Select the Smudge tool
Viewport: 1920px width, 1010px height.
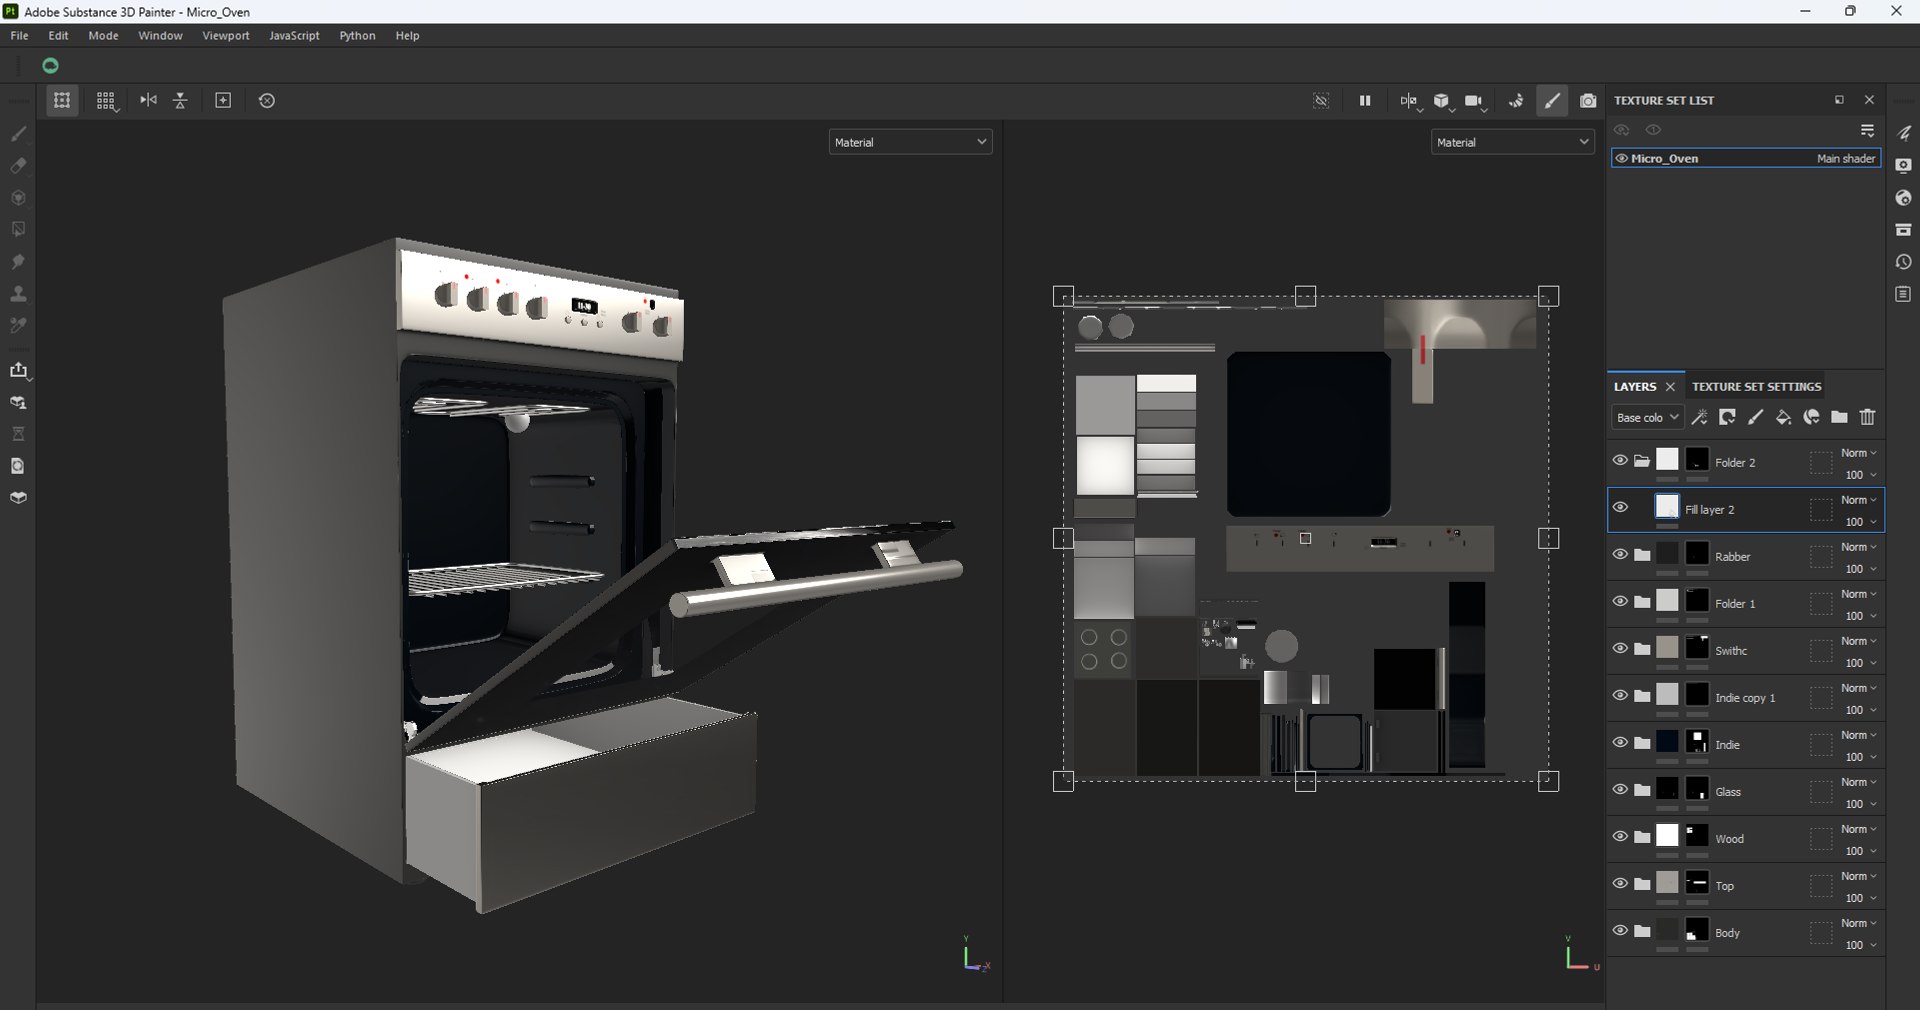point(18,261)
